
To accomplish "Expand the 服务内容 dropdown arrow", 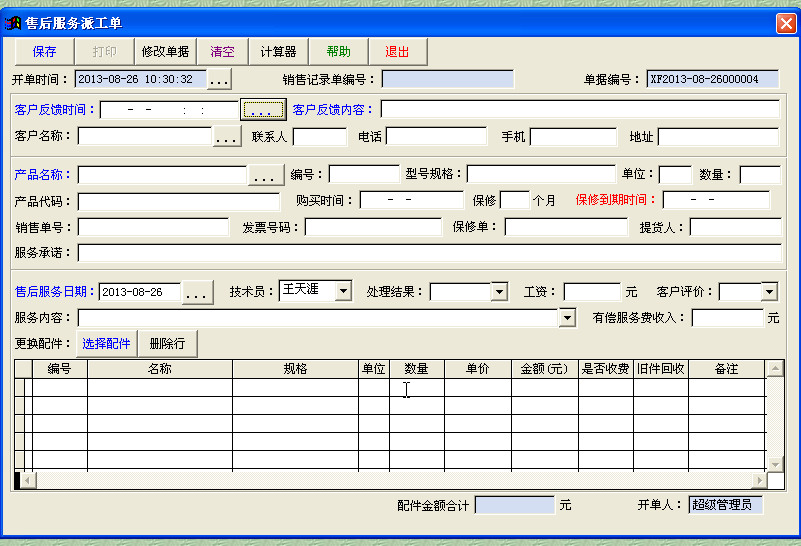I will [x=567, y=318].
